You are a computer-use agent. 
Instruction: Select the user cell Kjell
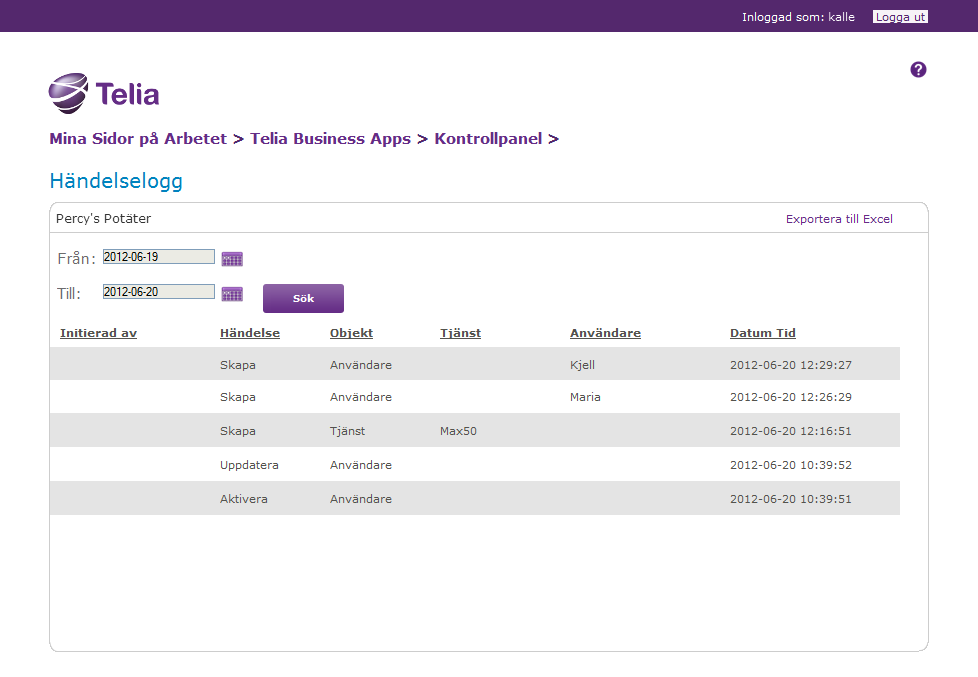coord(583,365)
